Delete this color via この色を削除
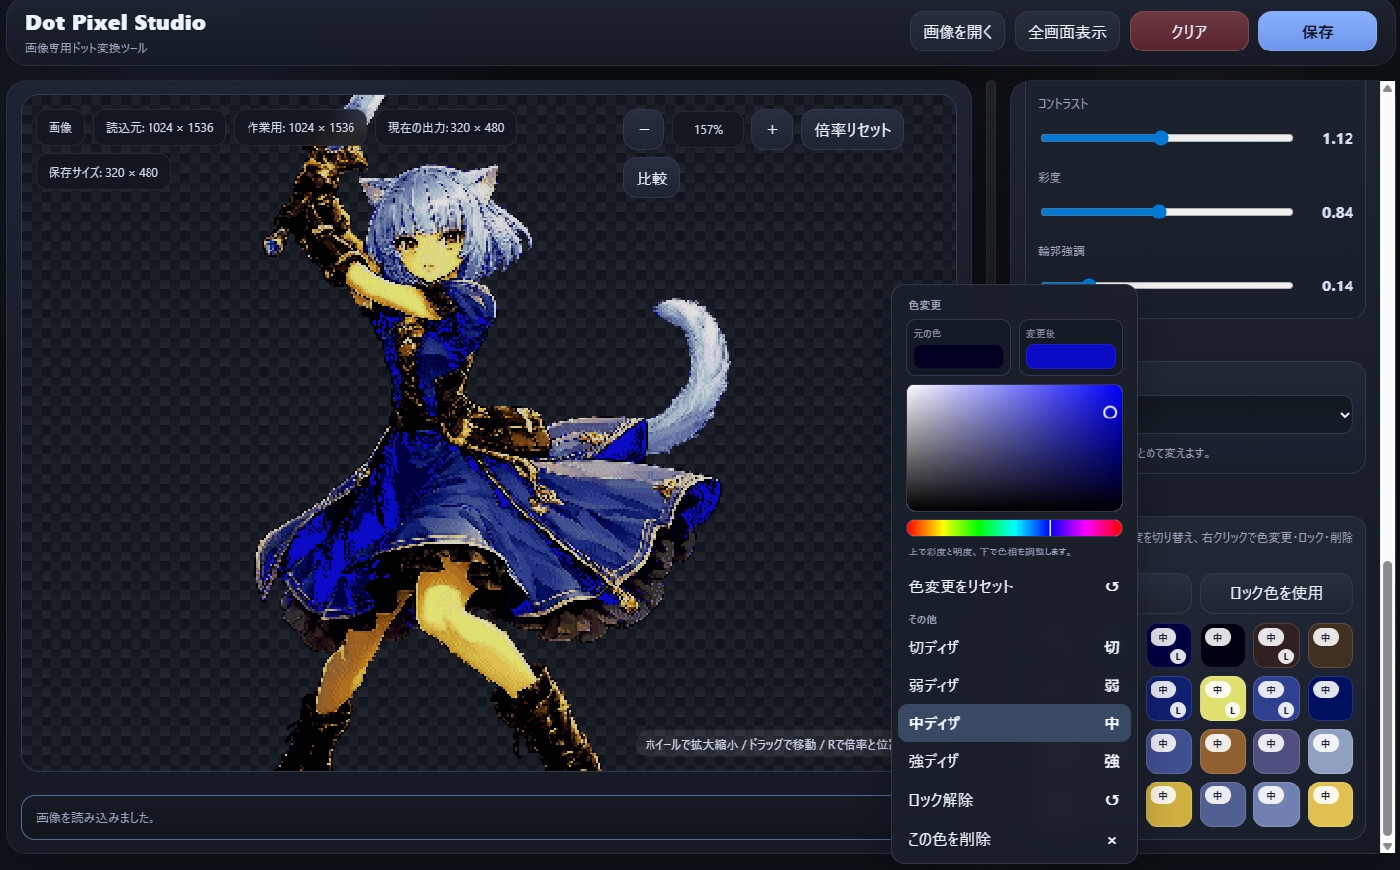Screen dimensions: 1400x870 1013,839
